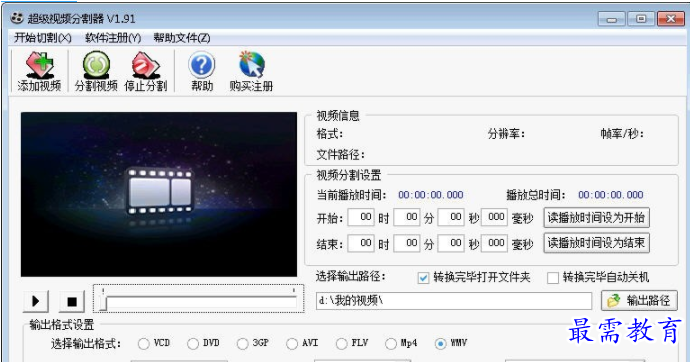Click the current playback time 00:00:00.000 value
The image size is (690, 362).
pos(431,195)
